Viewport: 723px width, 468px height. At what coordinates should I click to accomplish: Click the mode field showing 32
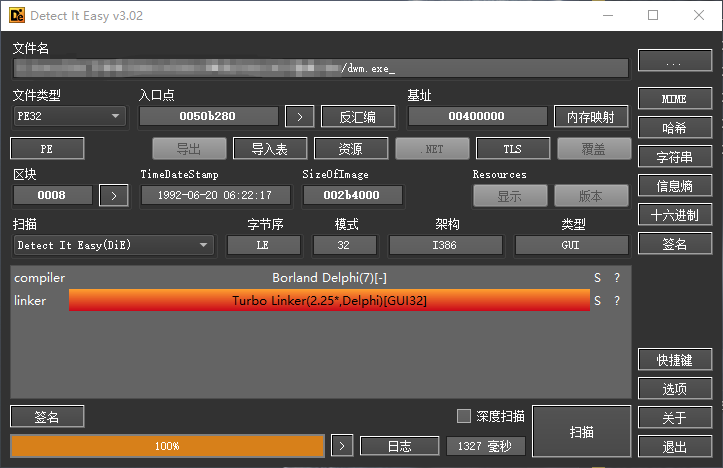pos(344,245)
